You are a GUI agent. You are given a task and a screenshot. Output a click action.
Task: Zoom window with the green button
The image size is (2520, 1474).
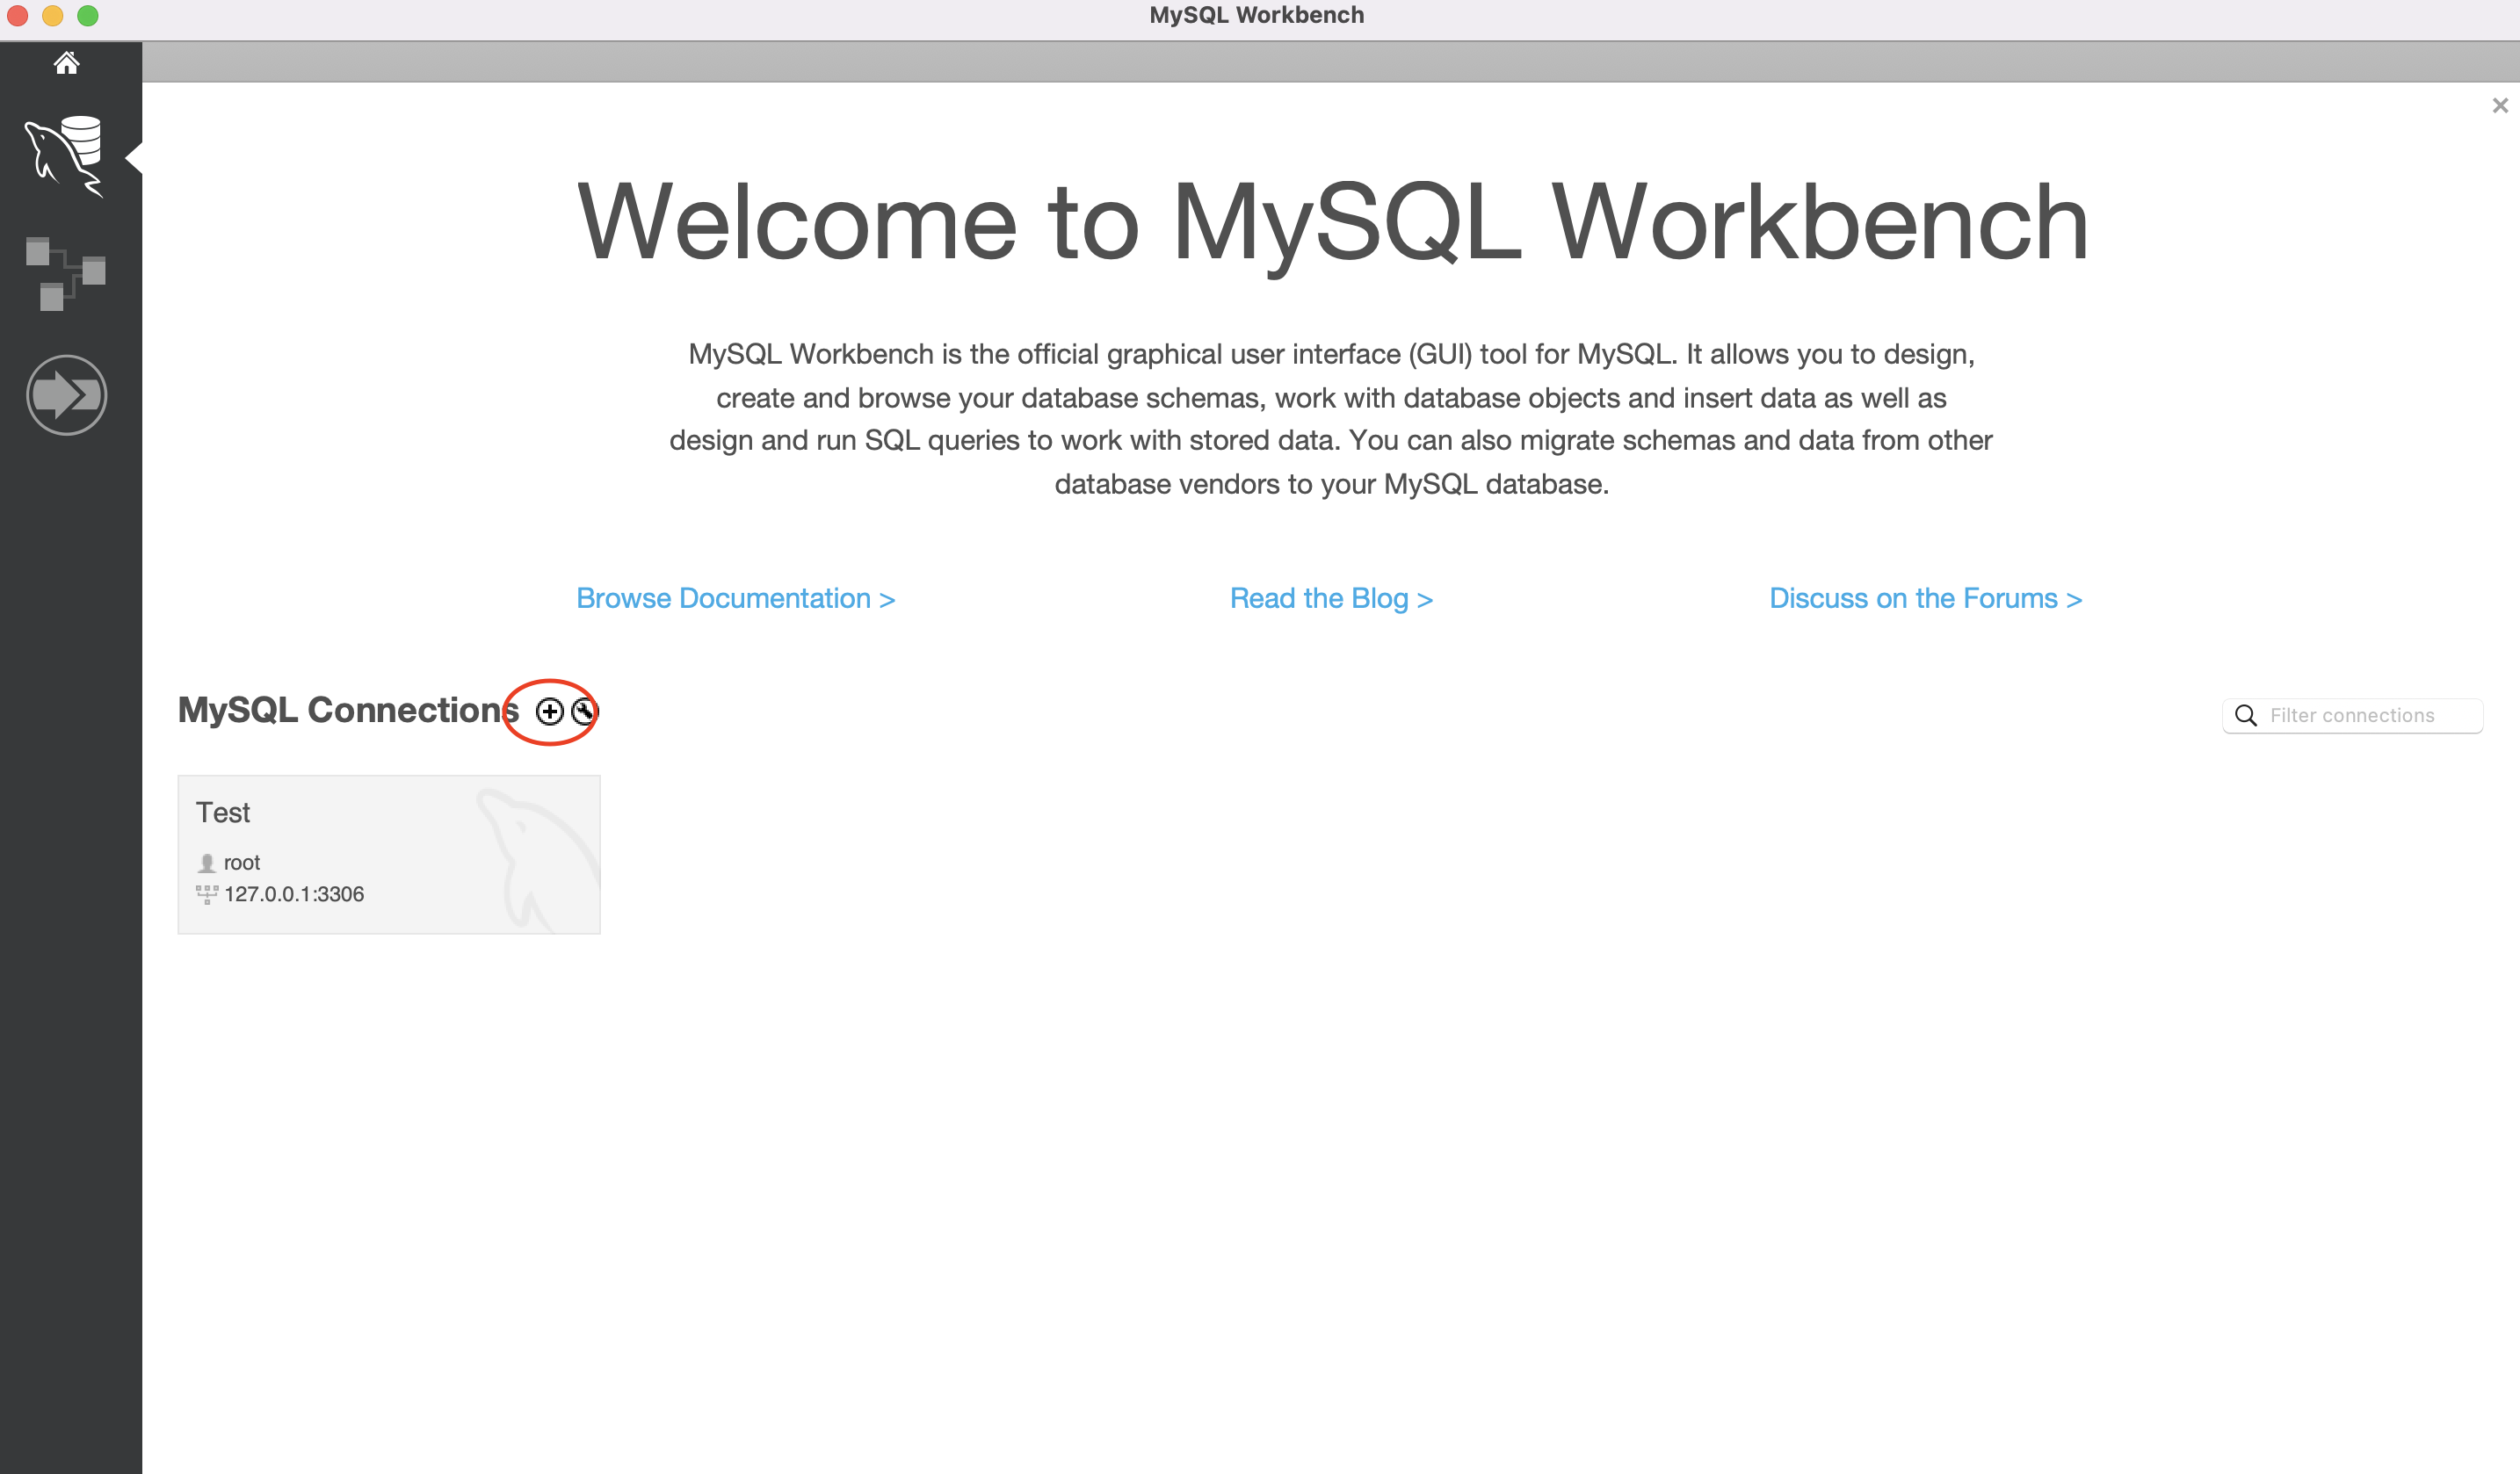[88, 16]
